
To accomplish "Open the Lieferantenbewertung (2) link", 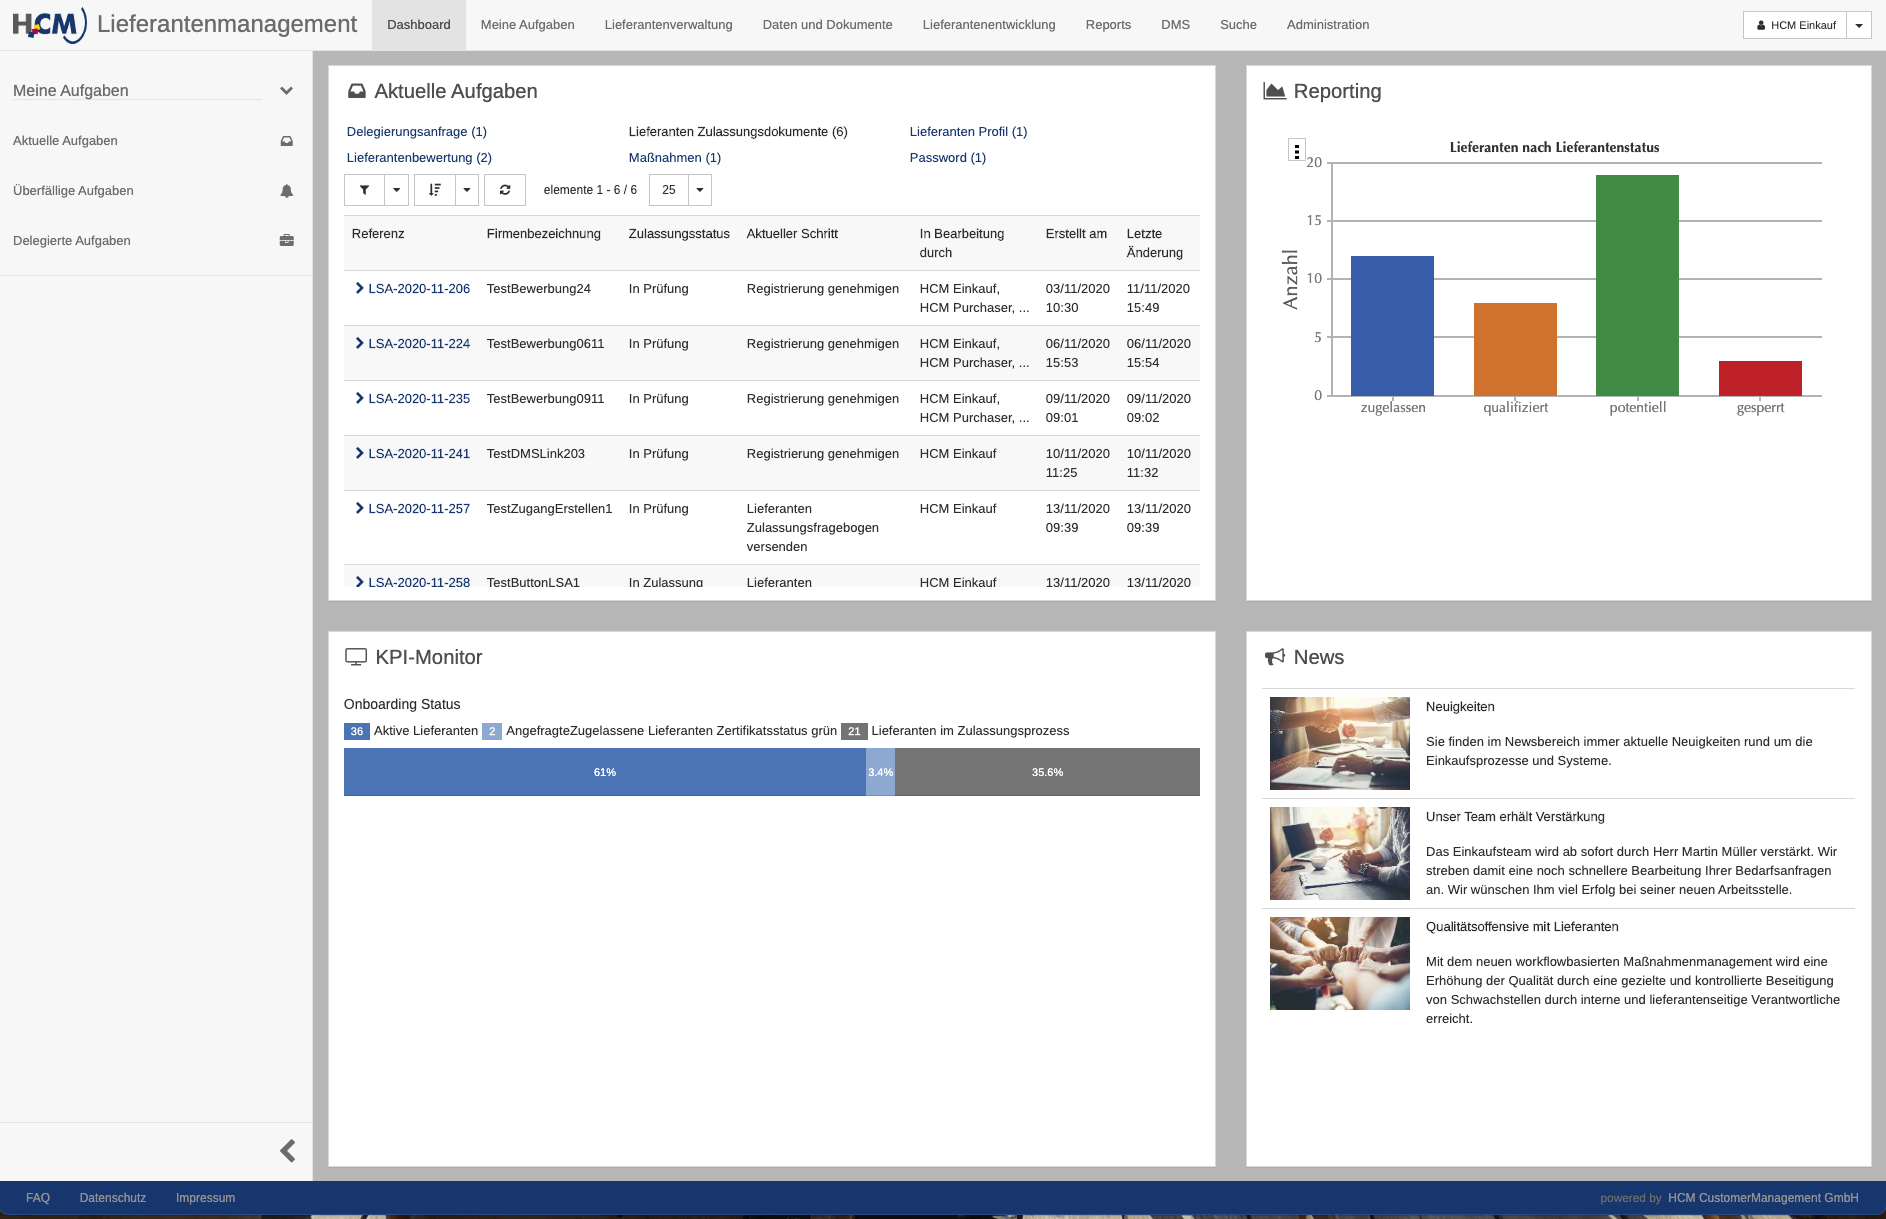I will [419, 158].
